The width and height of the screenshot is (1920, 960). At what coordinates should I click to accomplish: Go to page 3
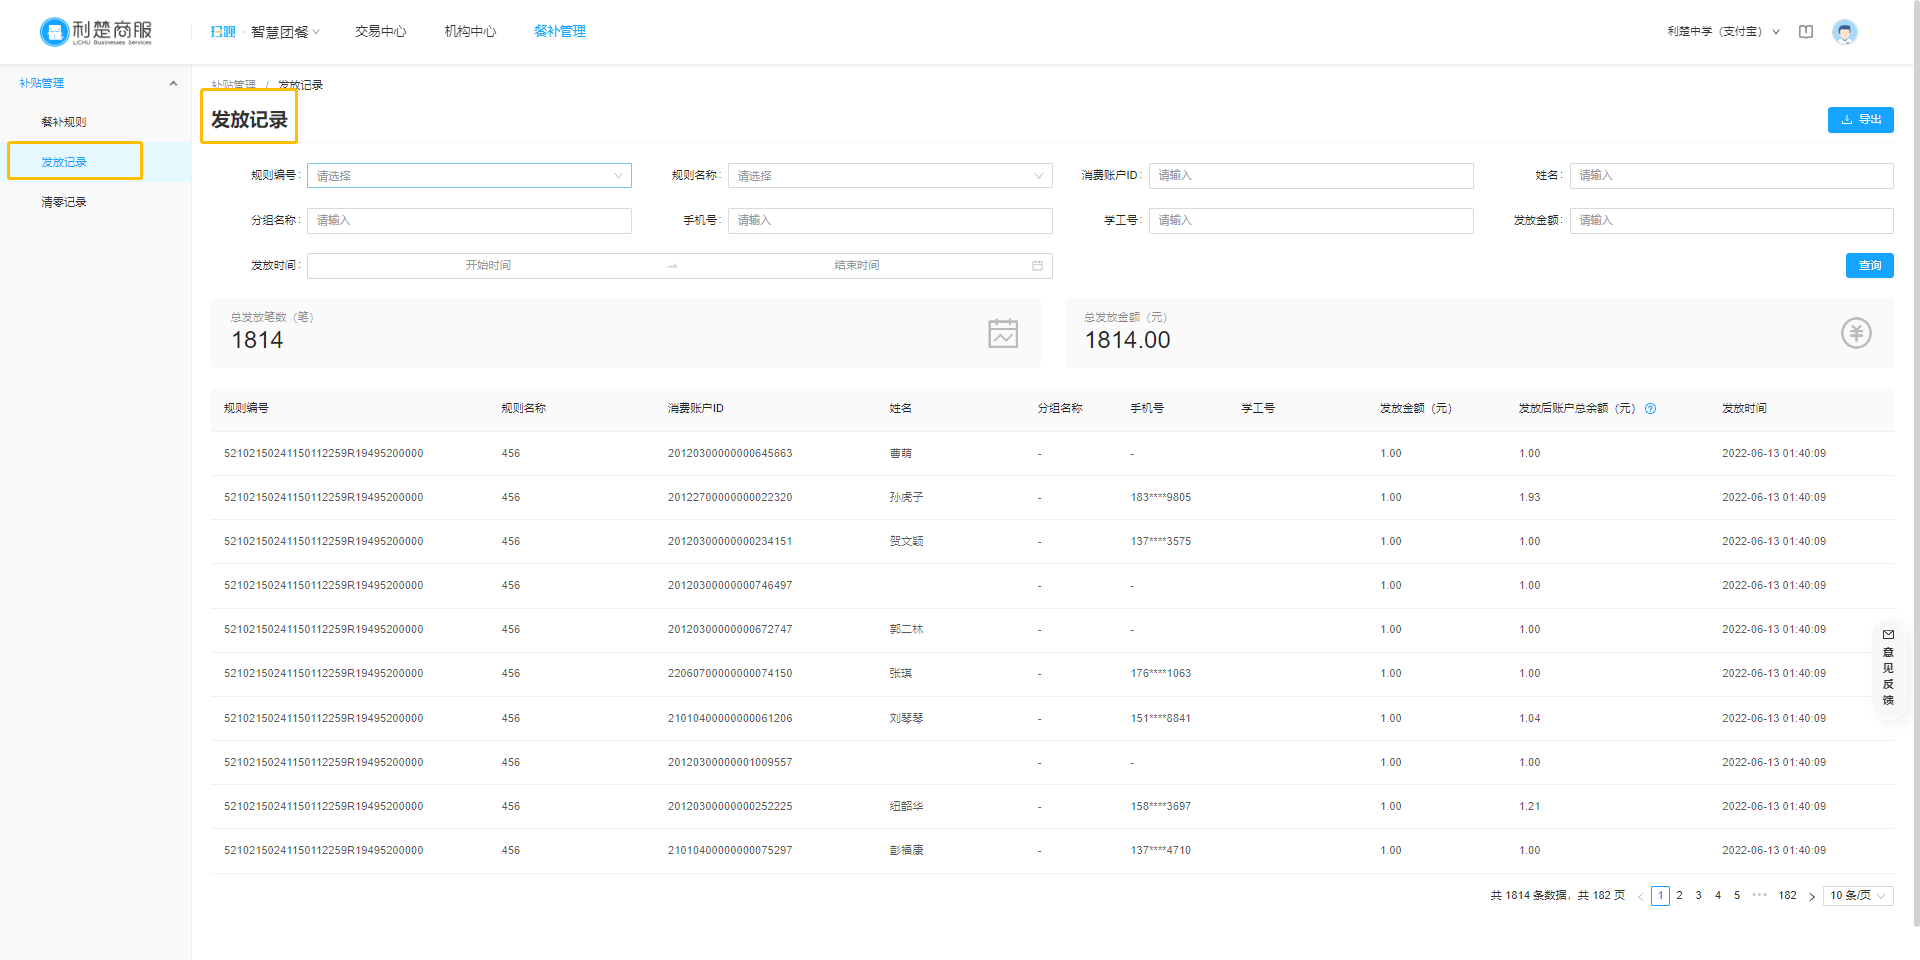pyautogui.click(x=1698, y=896)
